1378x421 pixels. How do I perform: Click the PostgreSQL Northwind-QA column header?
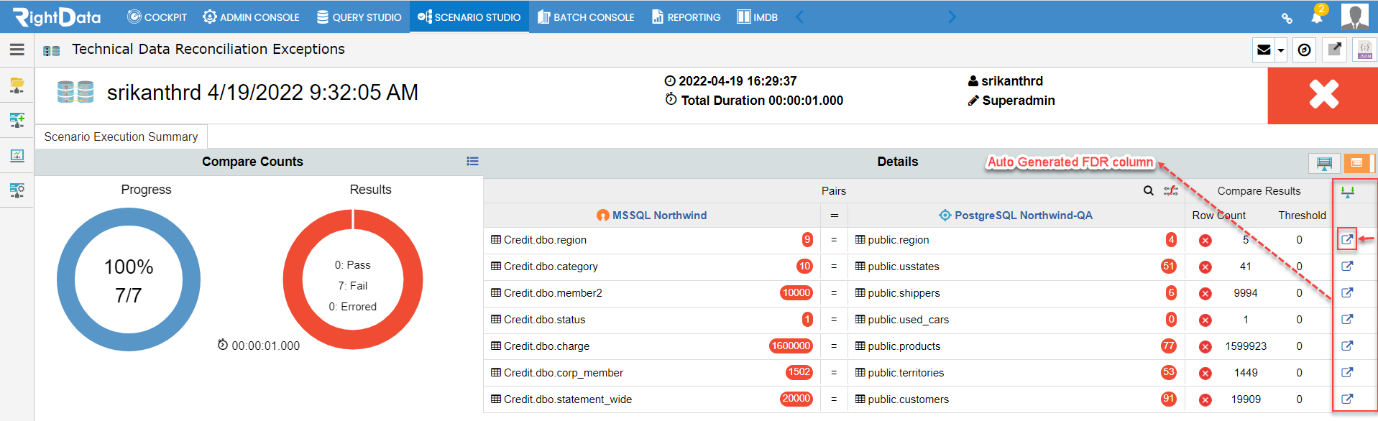tap(1015, 214)
